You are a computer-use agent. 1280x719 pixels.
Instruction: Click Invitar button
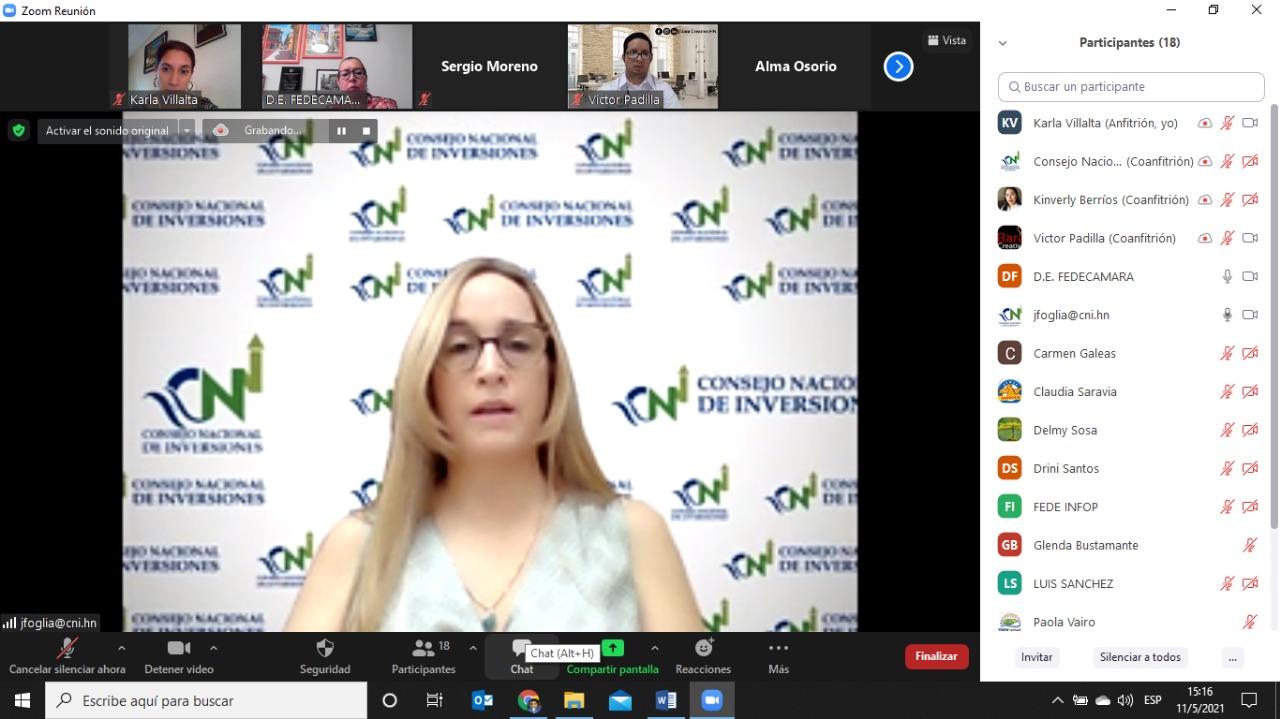click(x=1037, y=657)
